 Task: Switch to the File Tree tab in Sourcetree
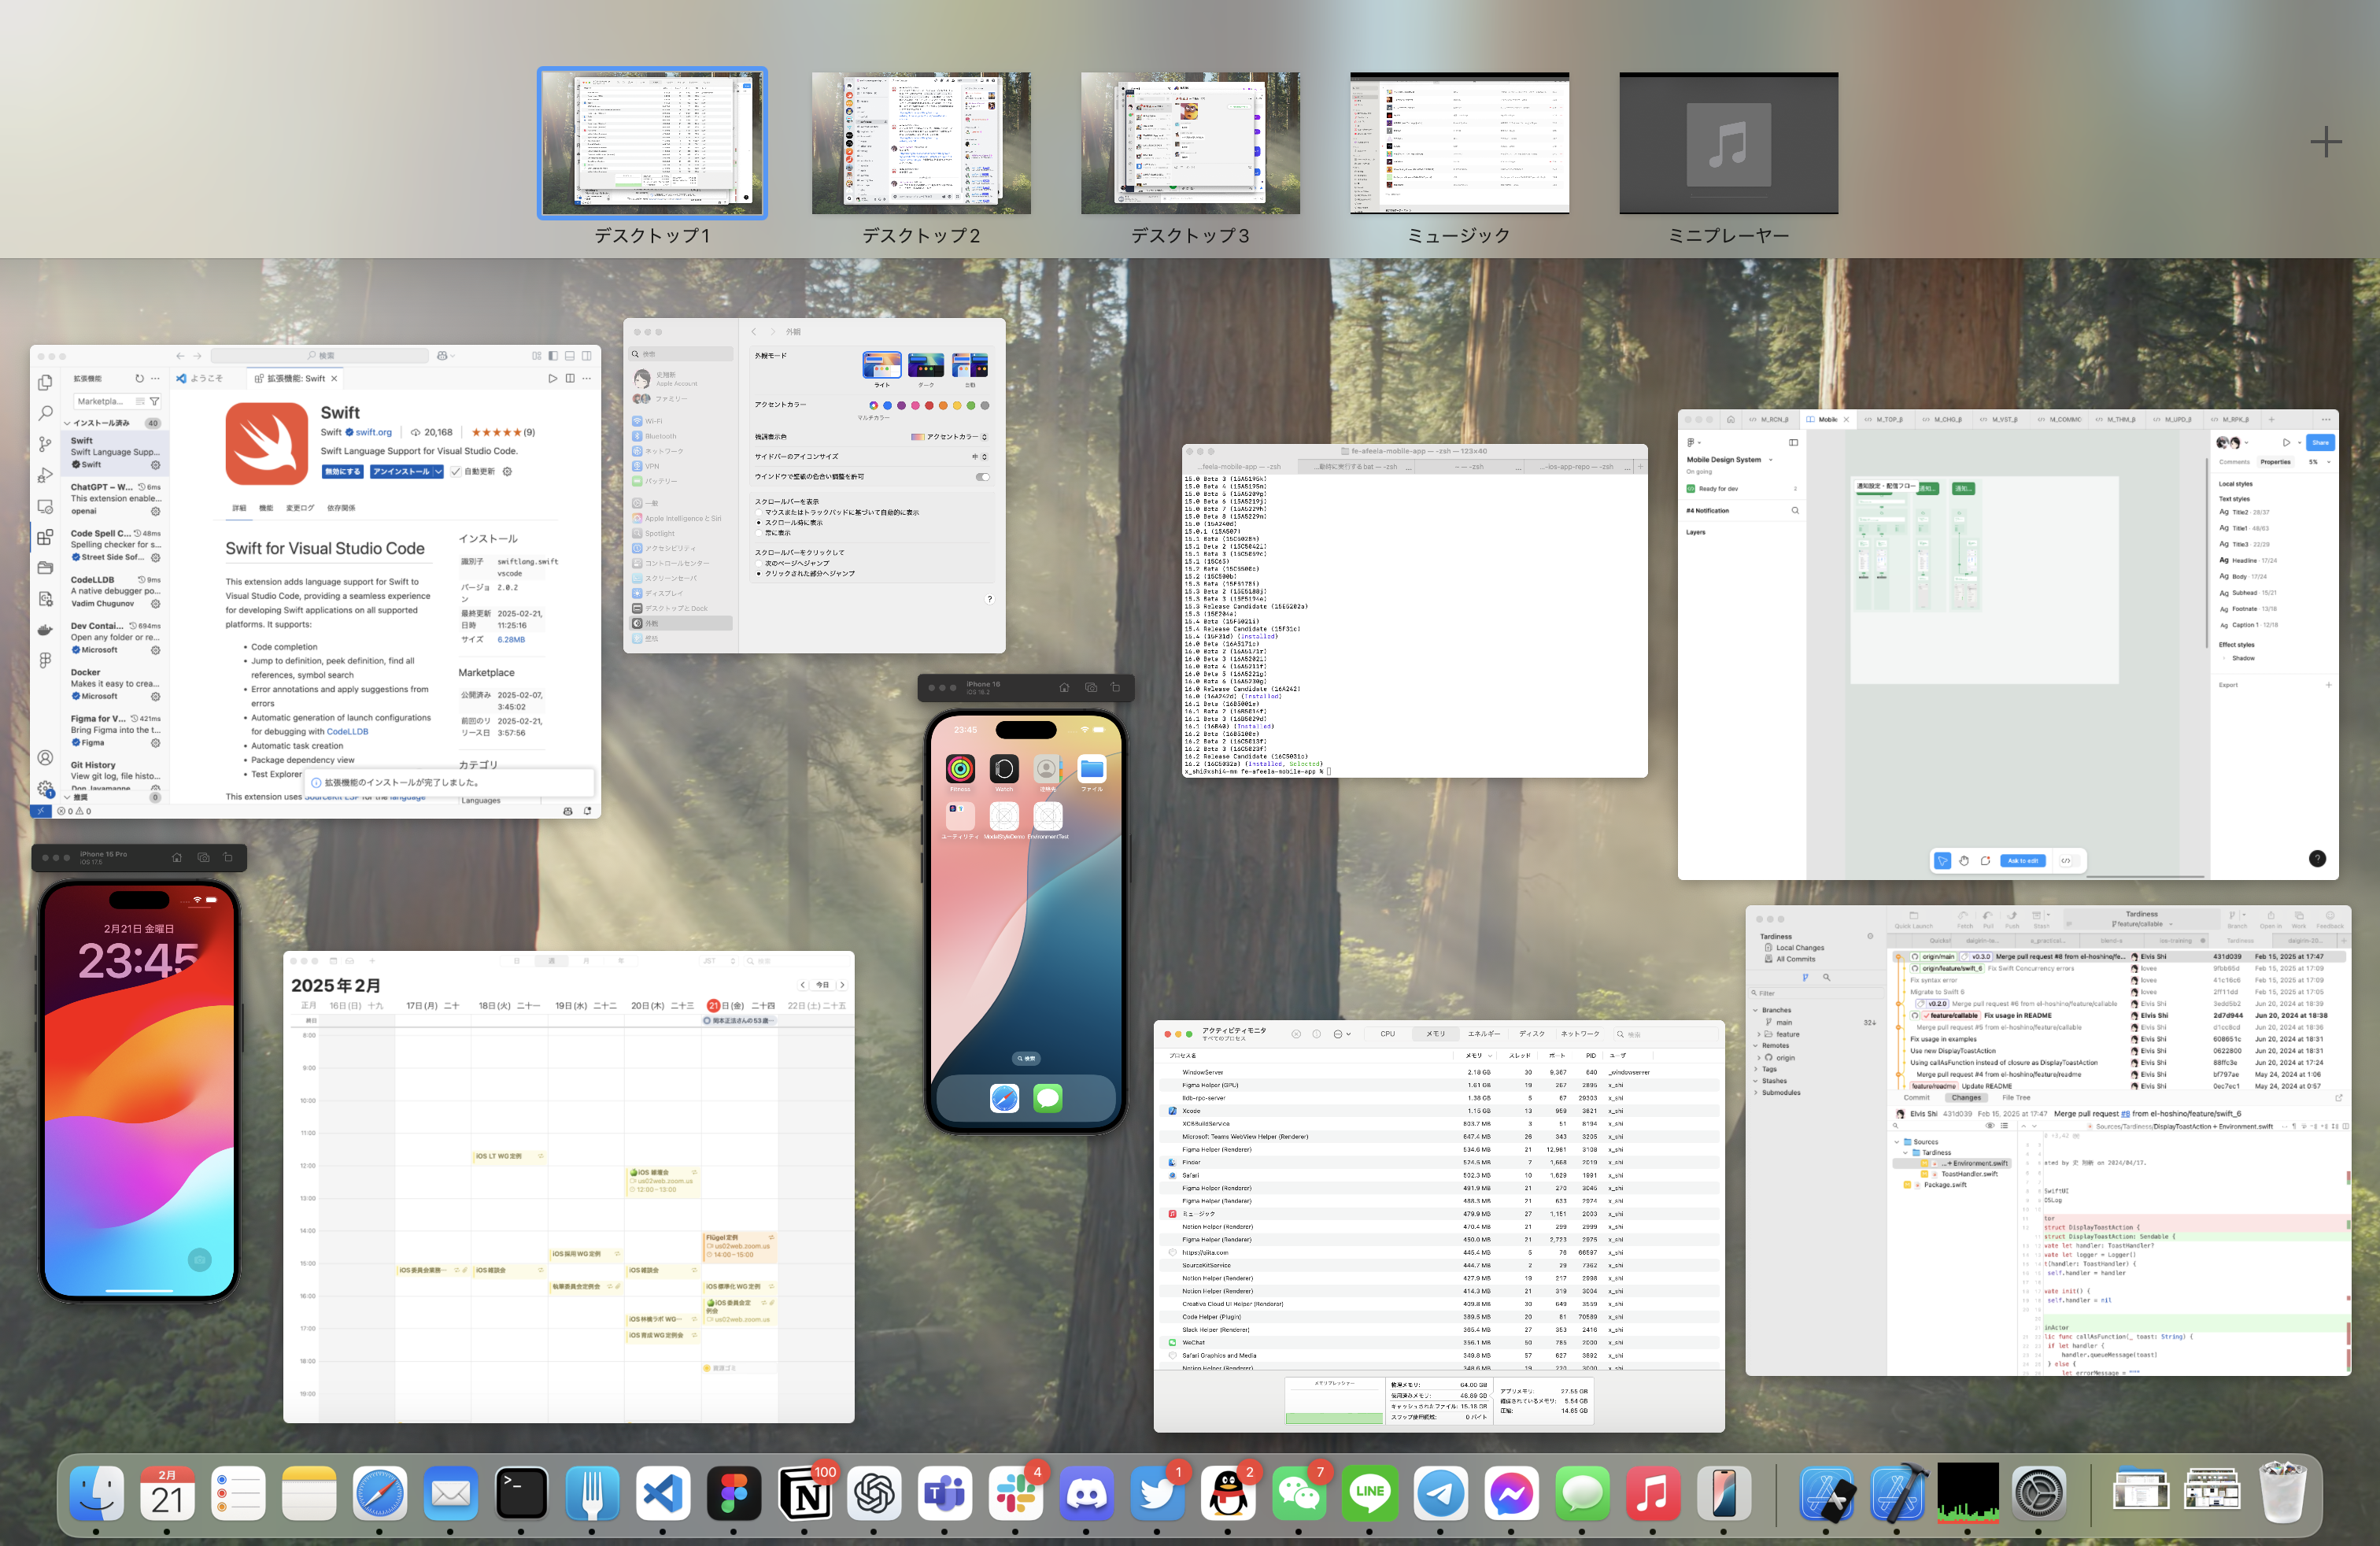coord(2017,1097)
